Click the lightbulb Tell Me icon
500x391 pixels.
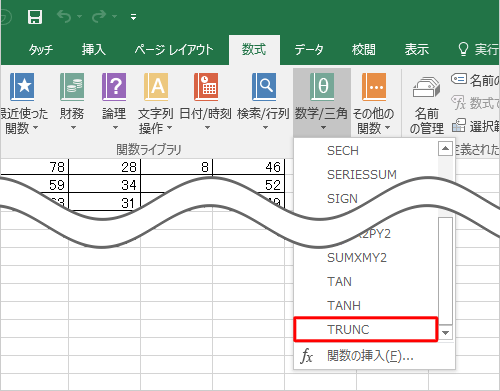tap(463, 49)
